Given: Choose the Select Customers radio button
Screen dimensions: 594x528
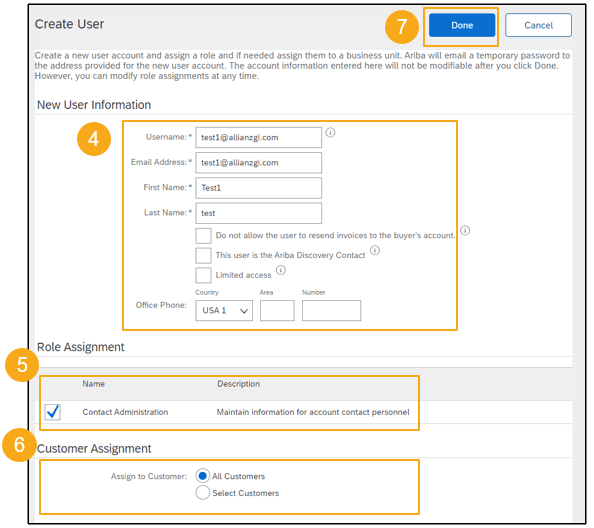Looking at the screenshot, I should tap(203, 493).
